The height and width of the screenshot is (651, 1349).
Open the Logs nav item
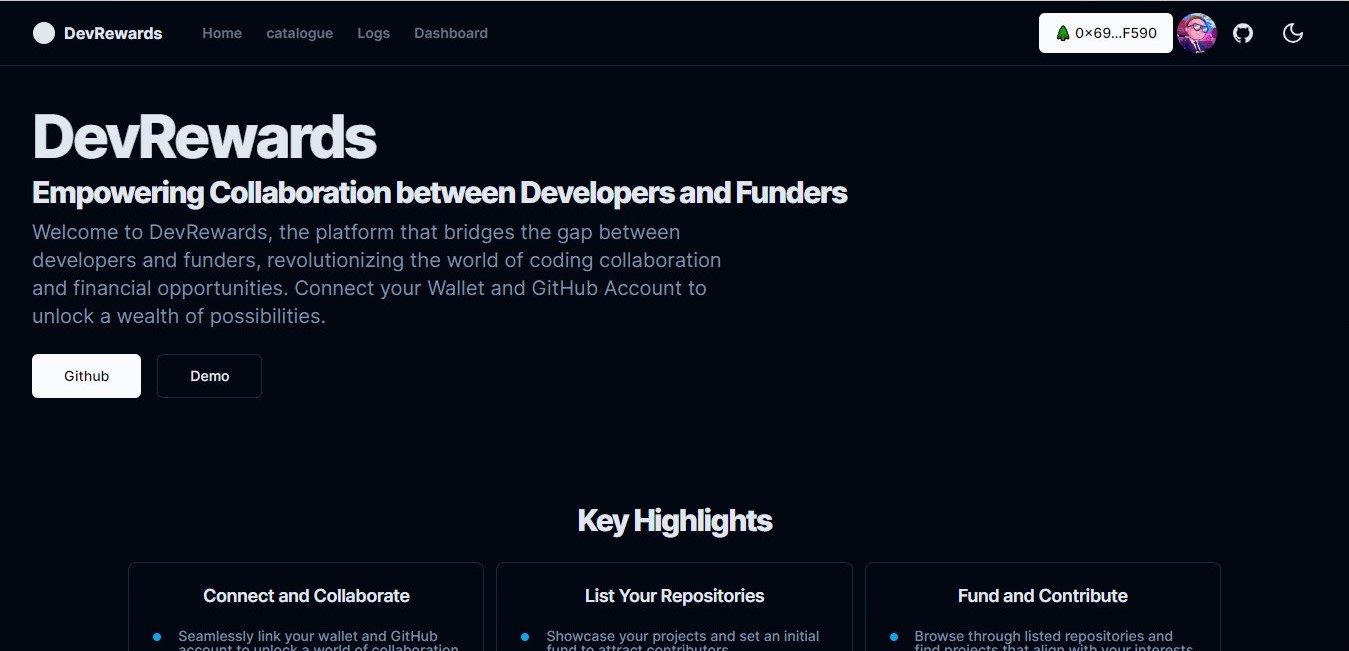[374, 33]
